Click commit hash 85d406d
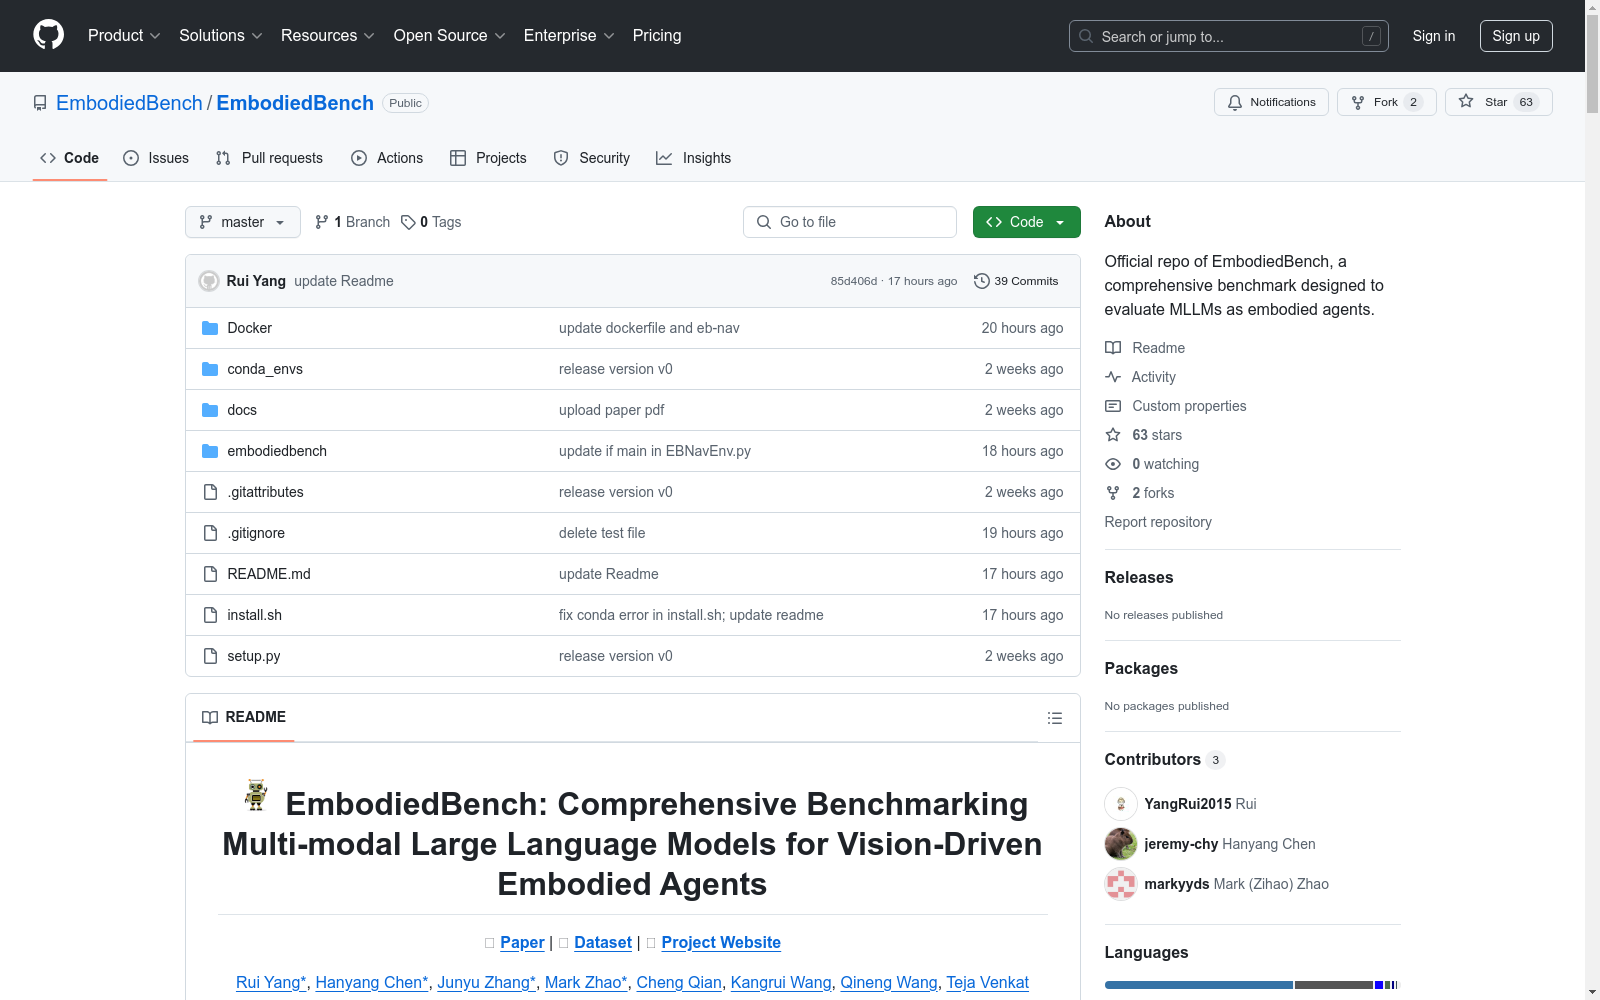 [x=853, y=281]
